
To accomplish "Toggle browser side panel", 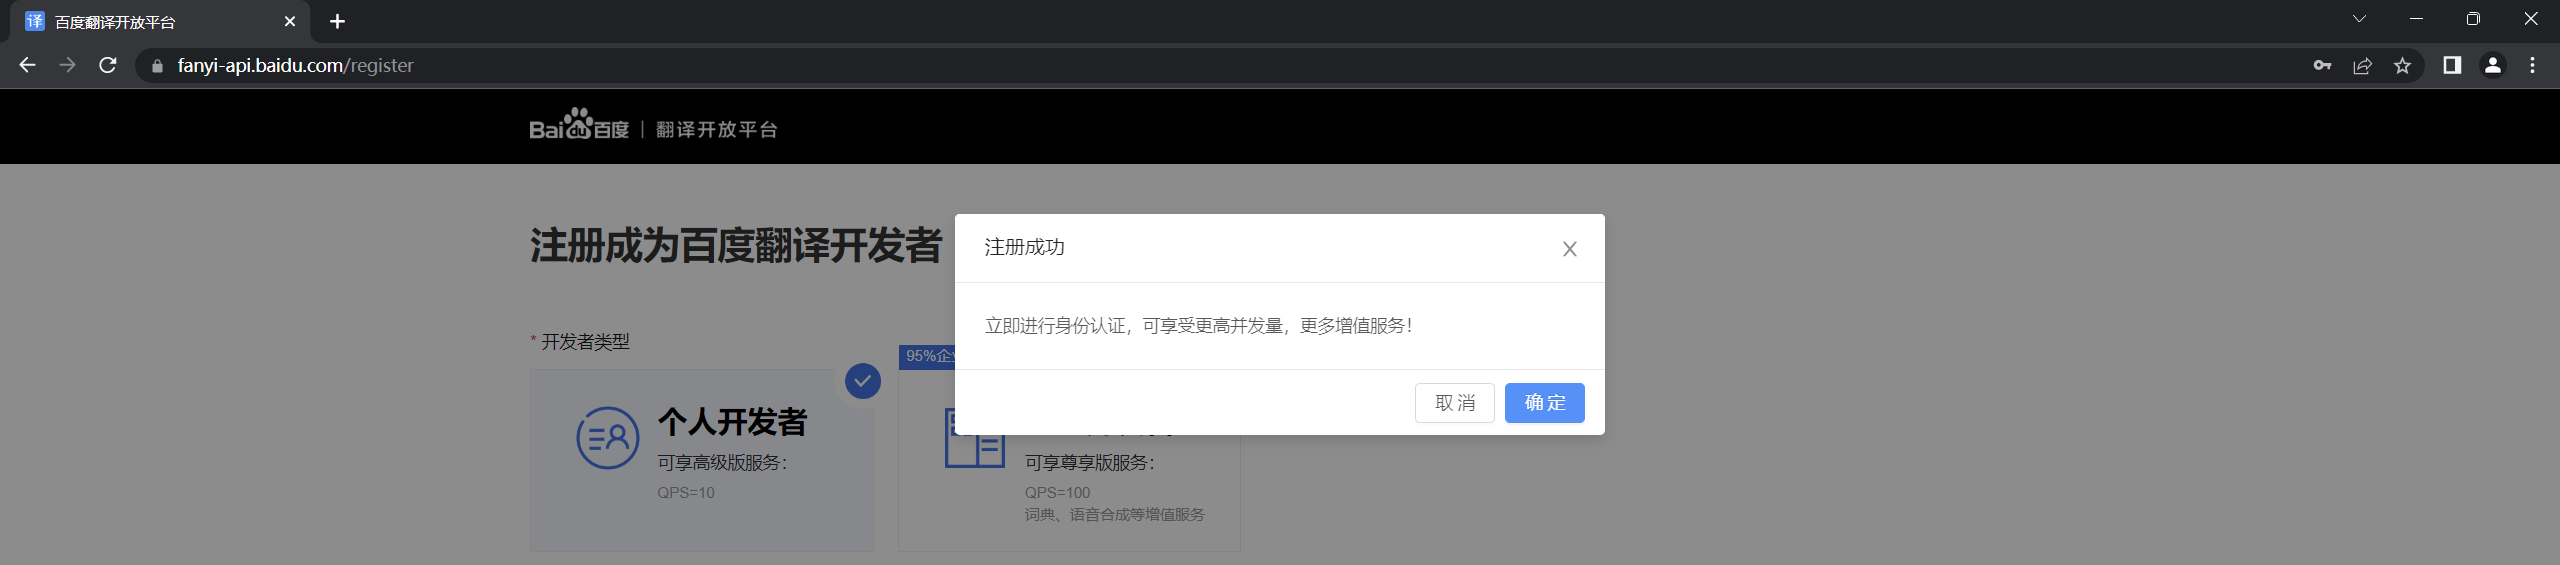I will pyautogui.click(x=2452, y=65).
